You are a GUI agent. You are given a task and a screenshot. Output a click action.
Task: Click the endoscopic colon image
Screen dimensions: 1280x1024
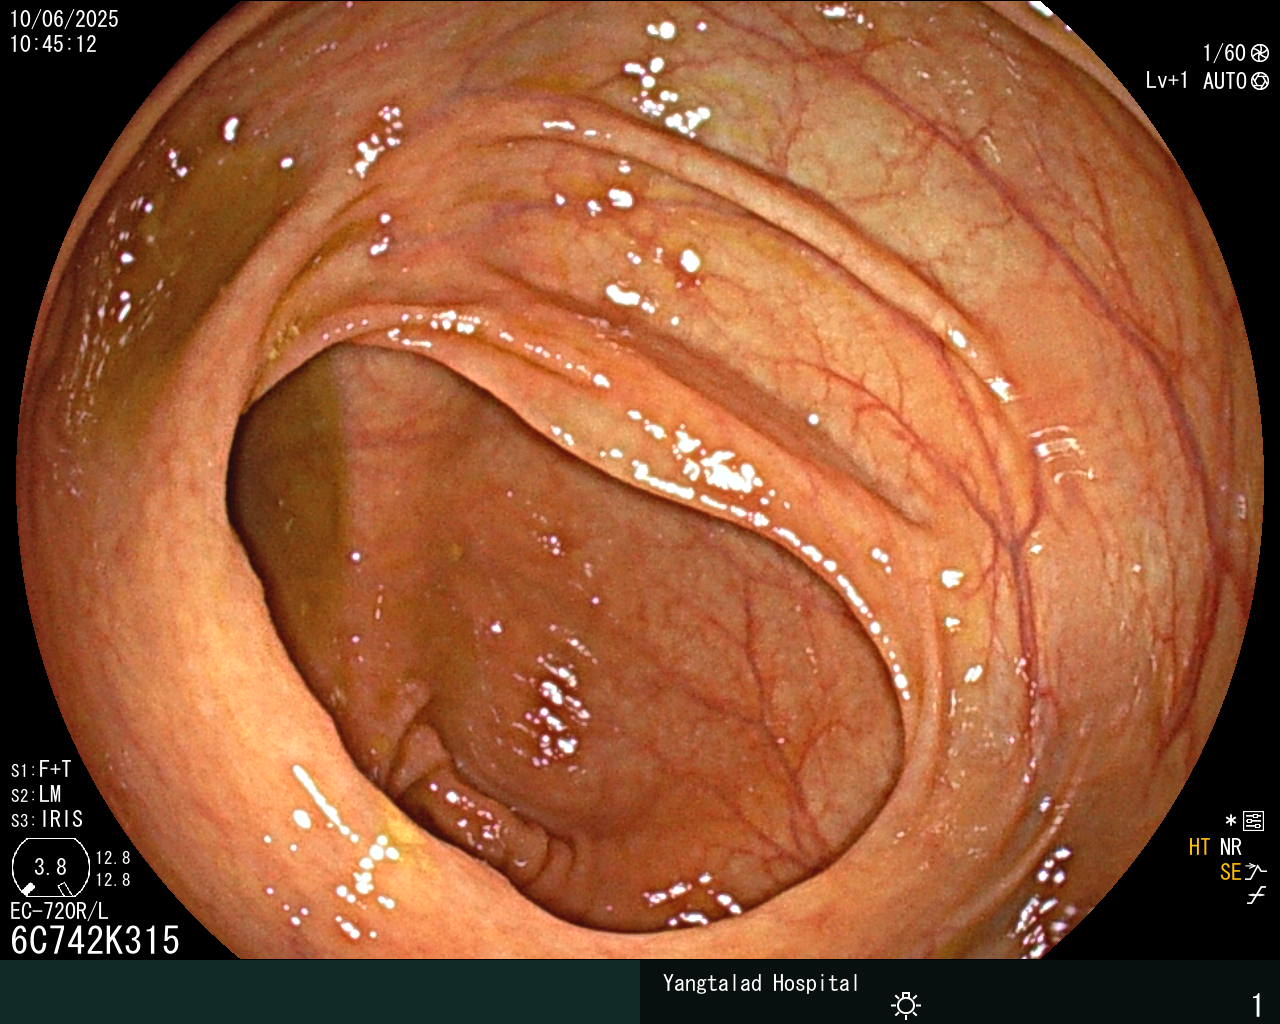tap(640, 480)
